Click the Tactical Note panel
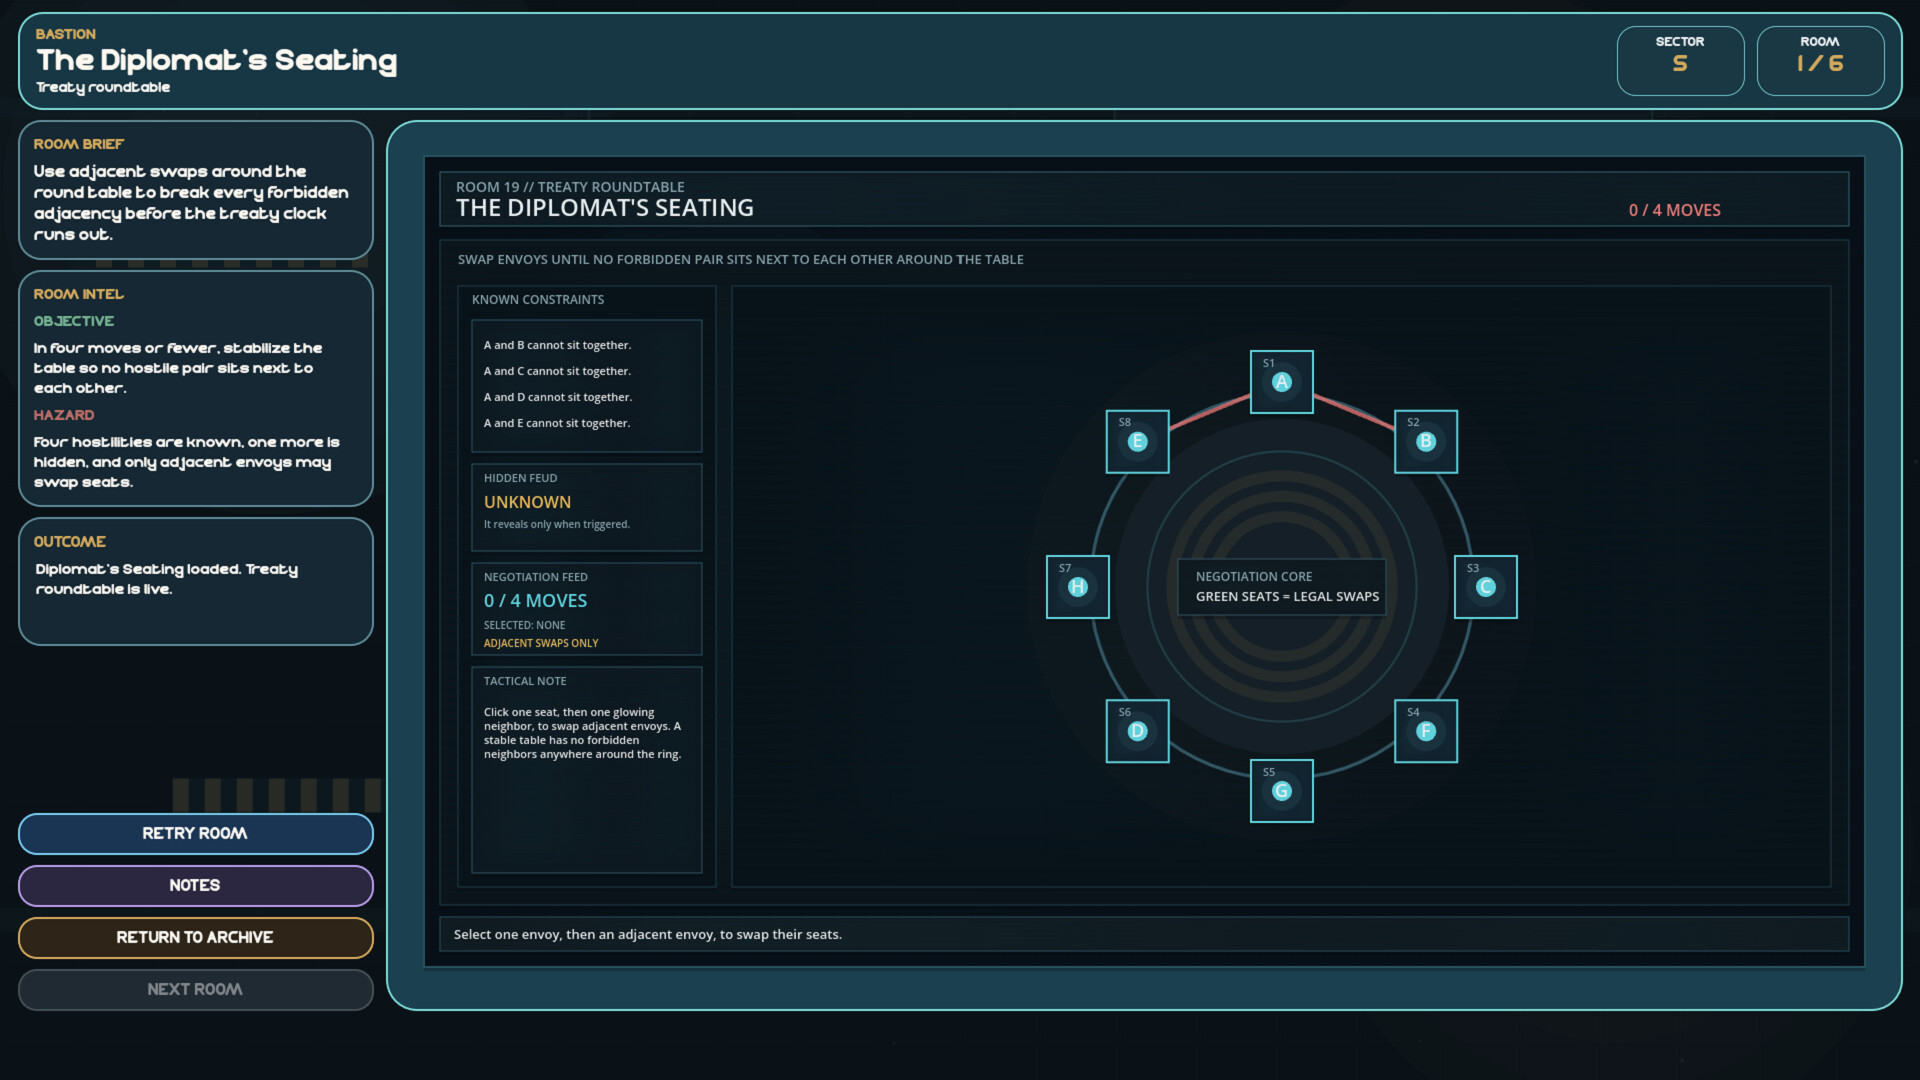Screen dimensions: 1920x1080 pos(586,769)
